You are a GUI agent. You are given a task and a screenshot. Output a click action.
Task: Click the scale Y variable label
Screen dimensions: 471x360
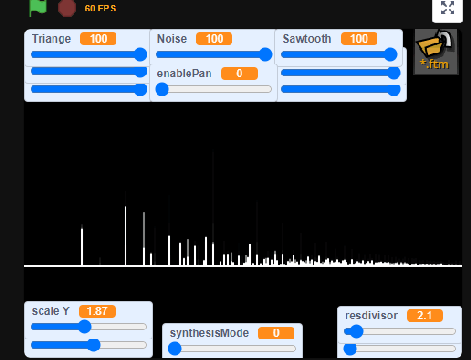pyautogui.click(x=51, y=311)
